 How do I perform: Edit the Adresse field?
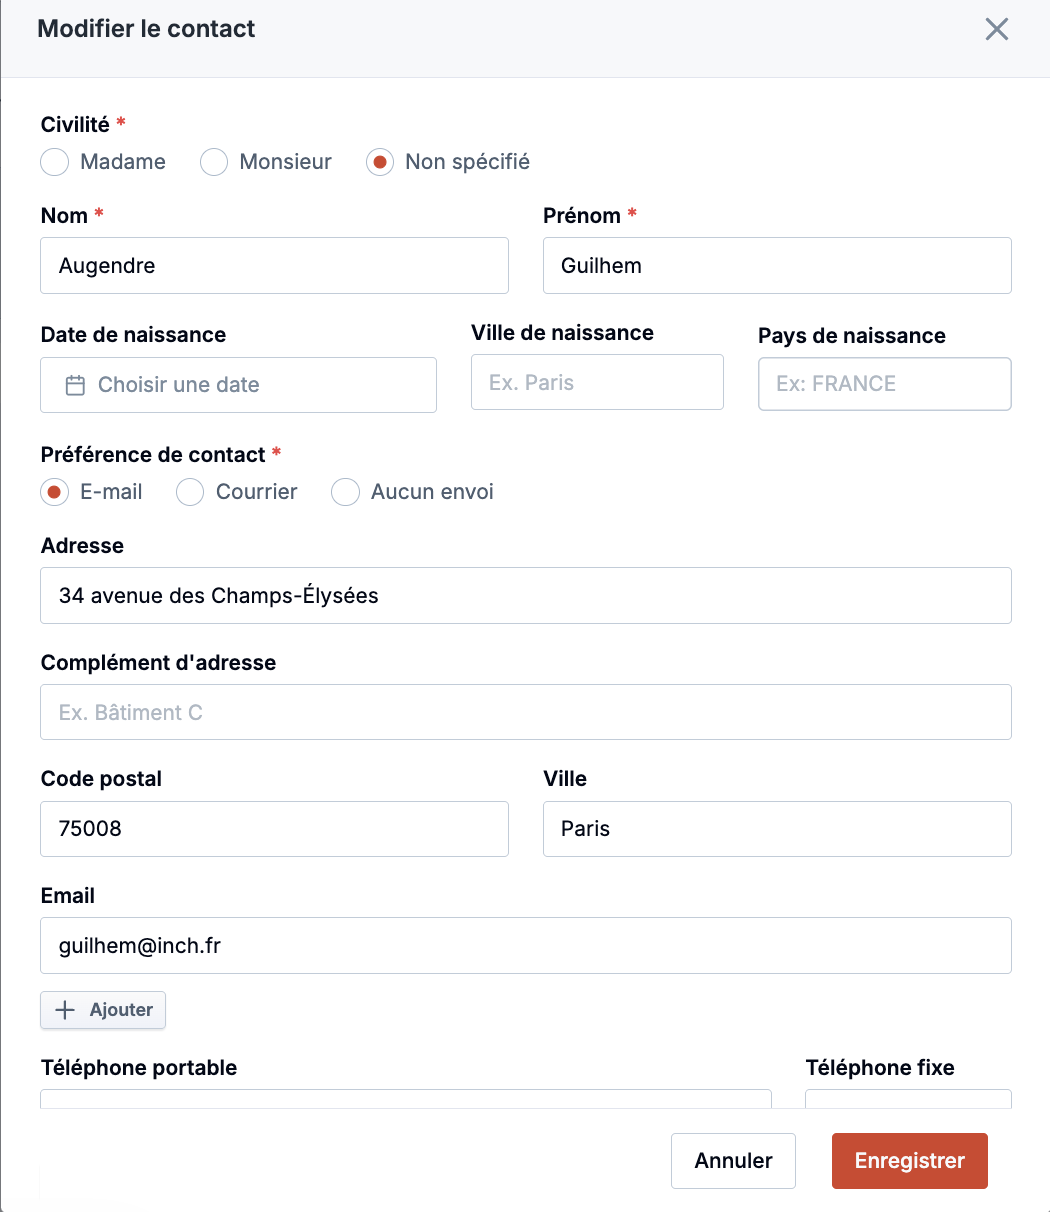(x=525, y=596)
